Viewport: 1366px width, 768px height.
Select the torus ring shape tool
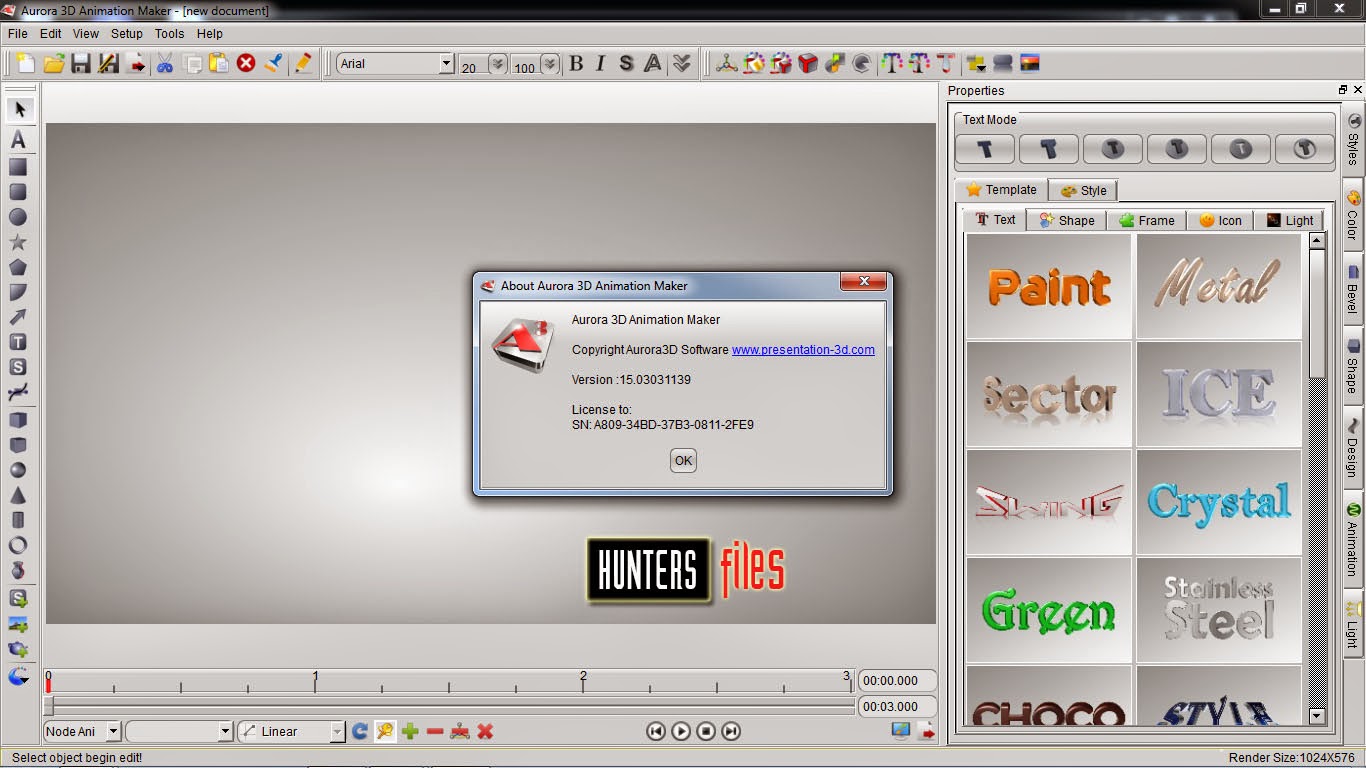click(x=18, y=545)
